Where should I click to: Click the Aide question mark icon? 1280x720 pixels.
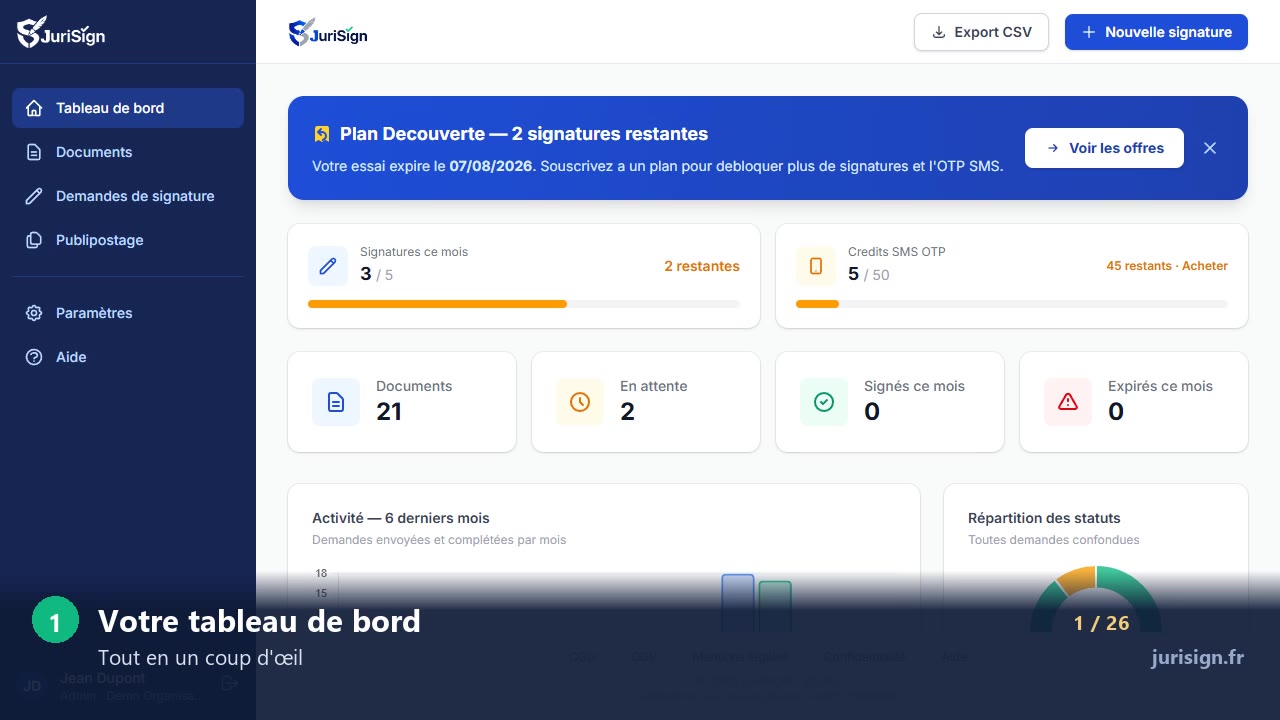pos(34,357)
